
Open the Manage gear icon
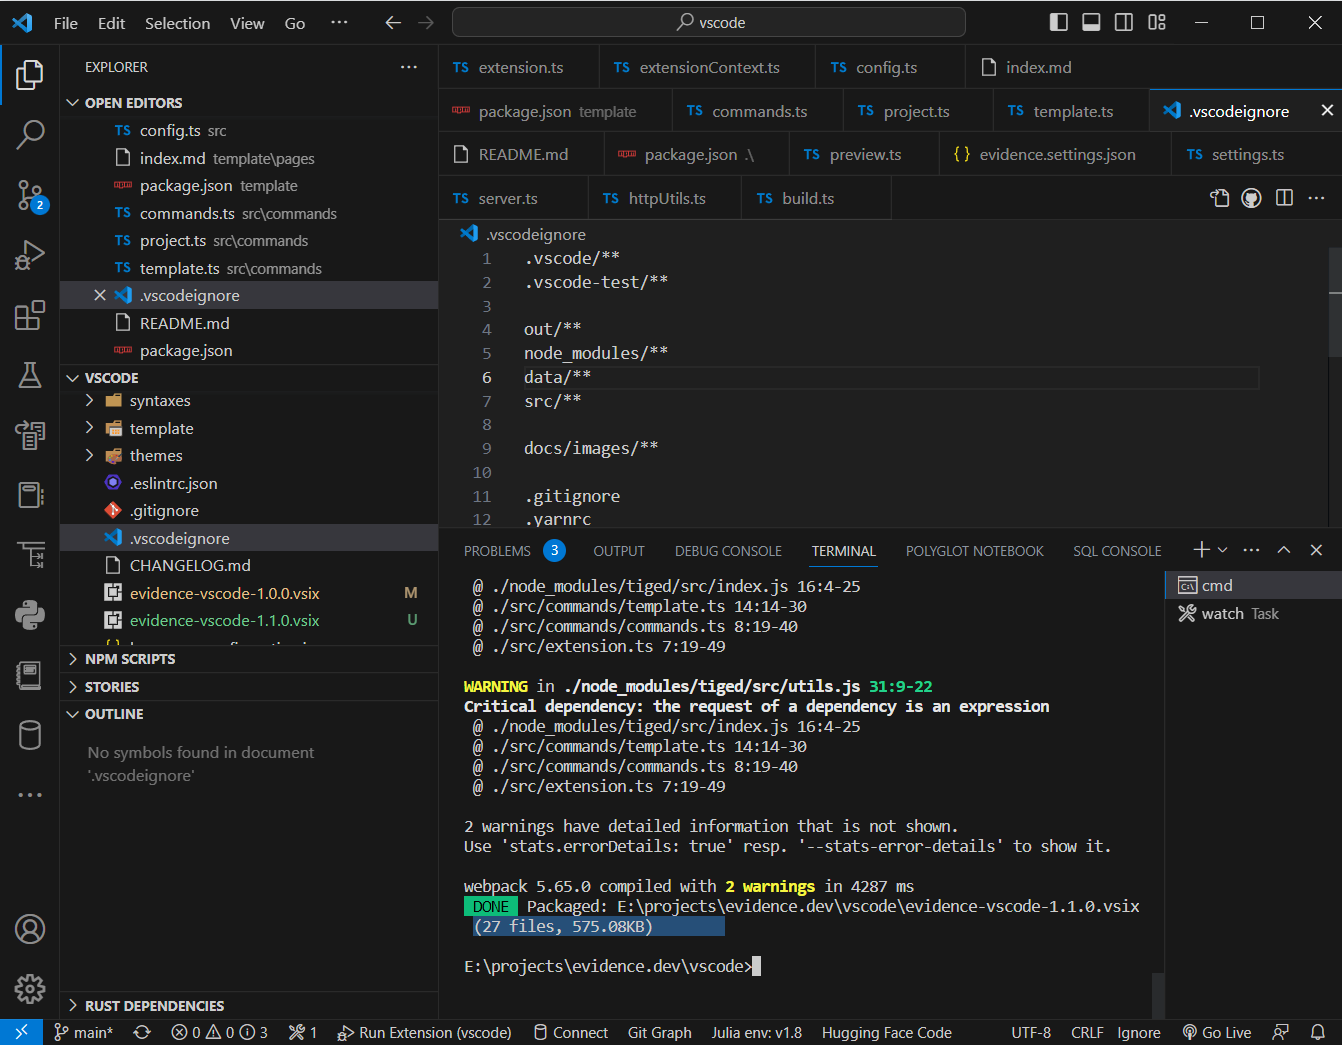(30, 989)
